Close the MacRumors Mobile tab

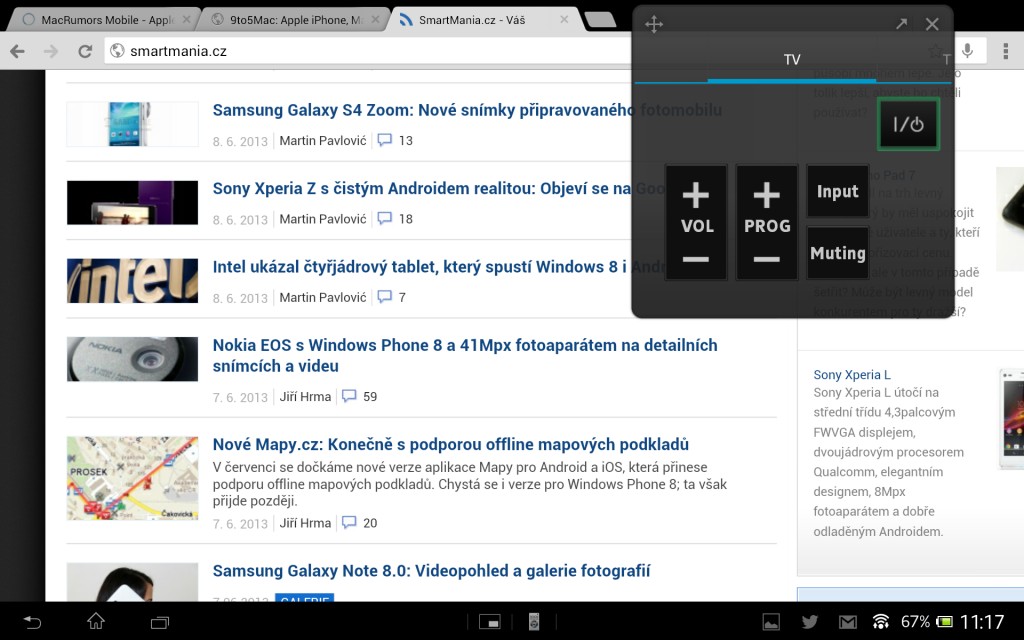[x=186, y=20]
